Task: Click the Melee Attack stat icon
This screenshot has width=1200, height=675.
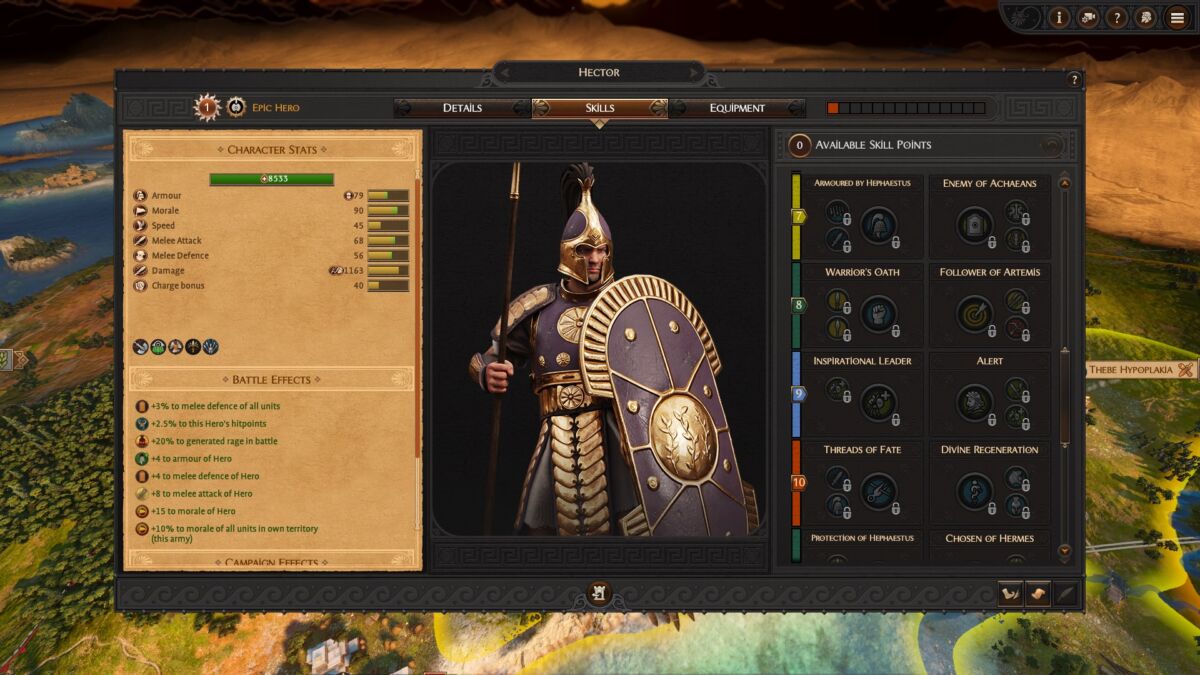Action: (x=140, y=241)
